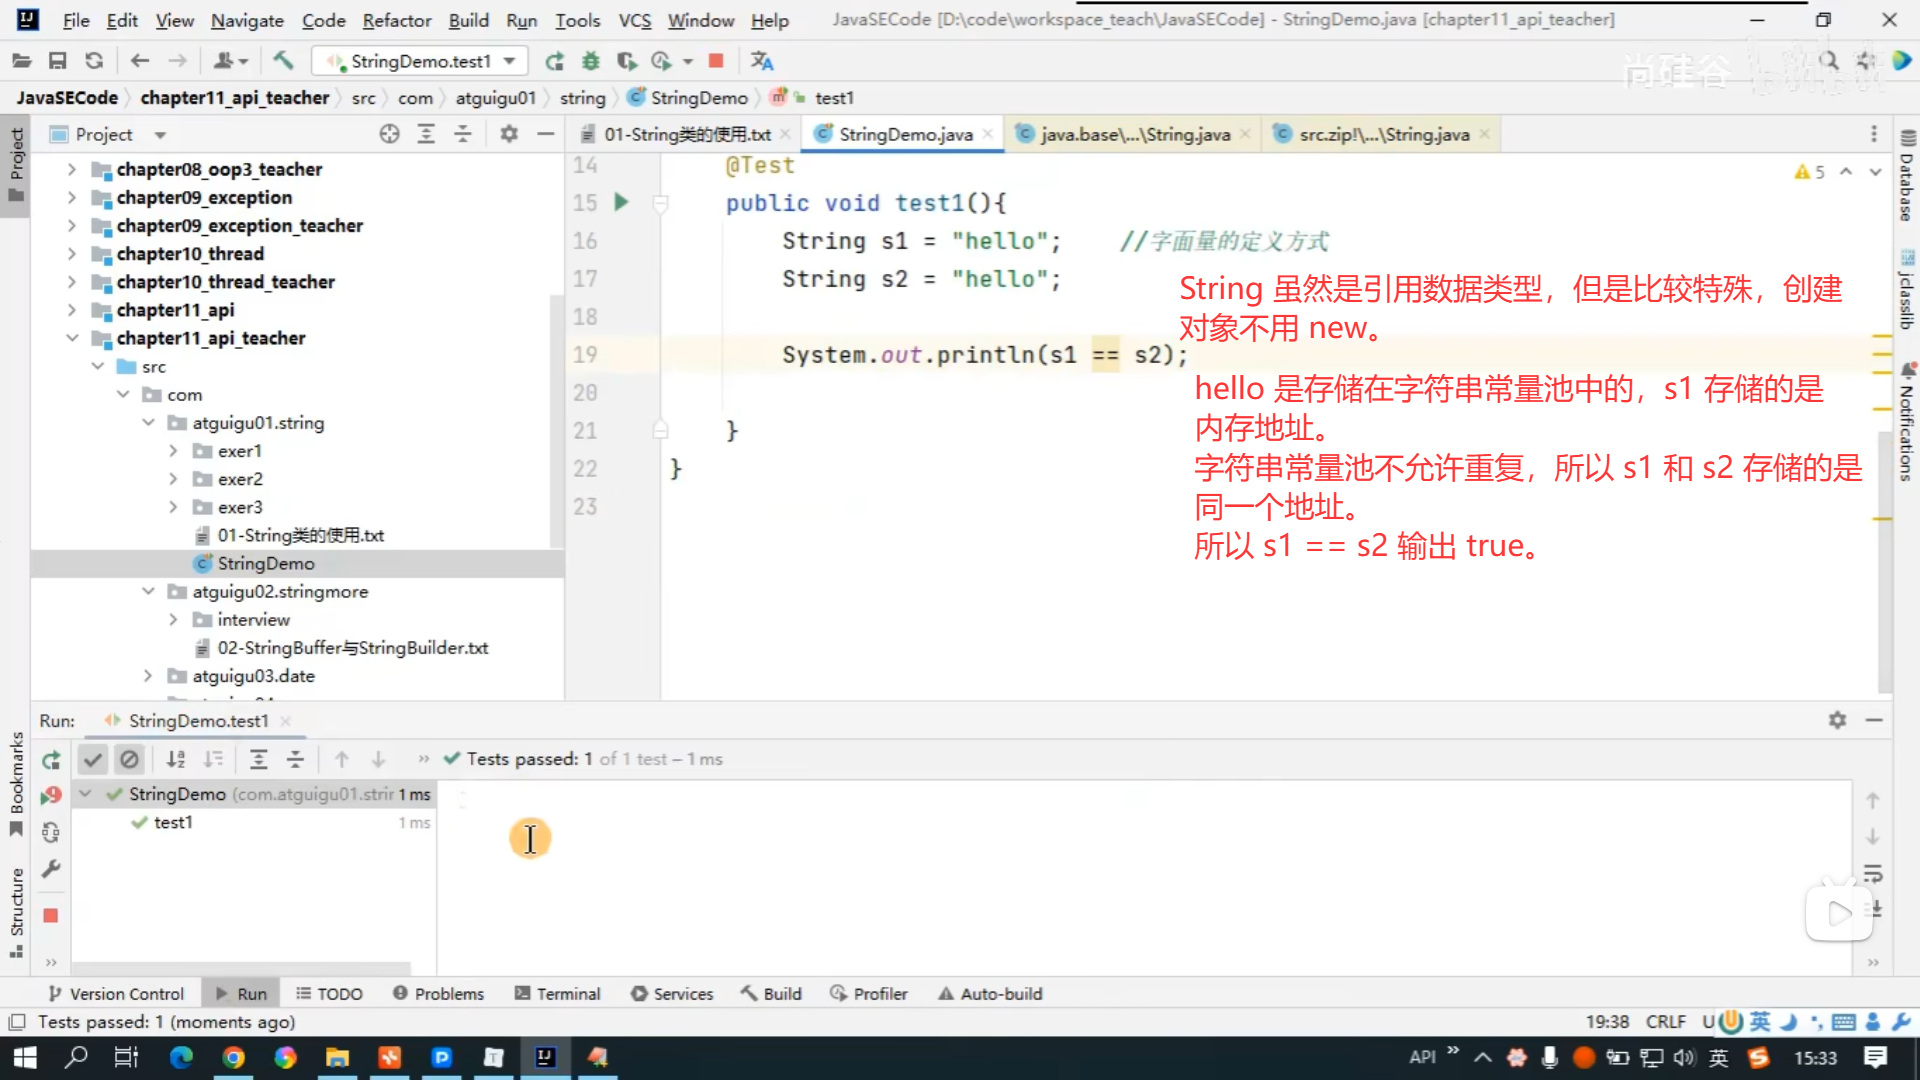
Task: Click the Build hammer icon
Action: click(x=283, y=61)
